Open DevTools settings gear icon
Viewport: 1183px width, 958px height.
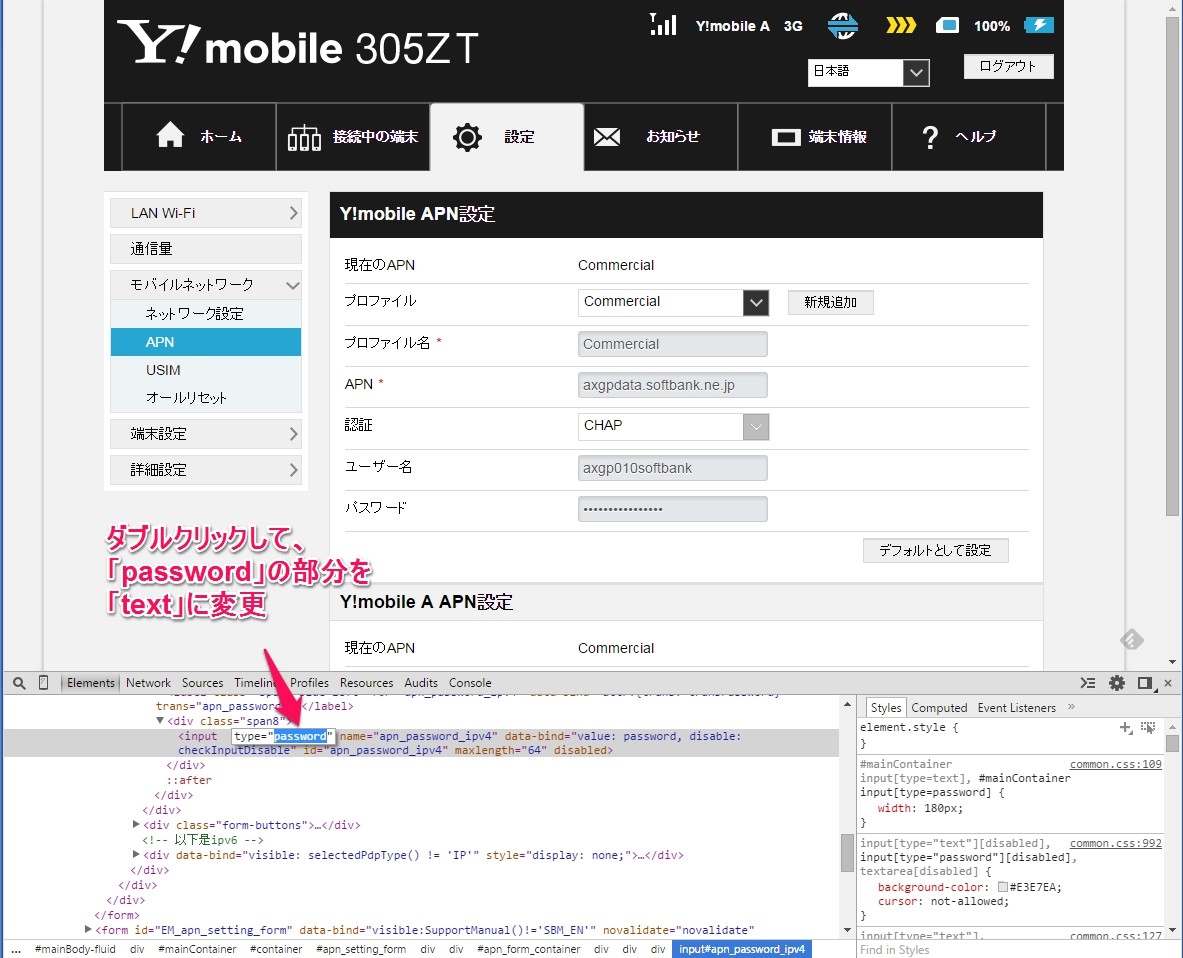1117,683
